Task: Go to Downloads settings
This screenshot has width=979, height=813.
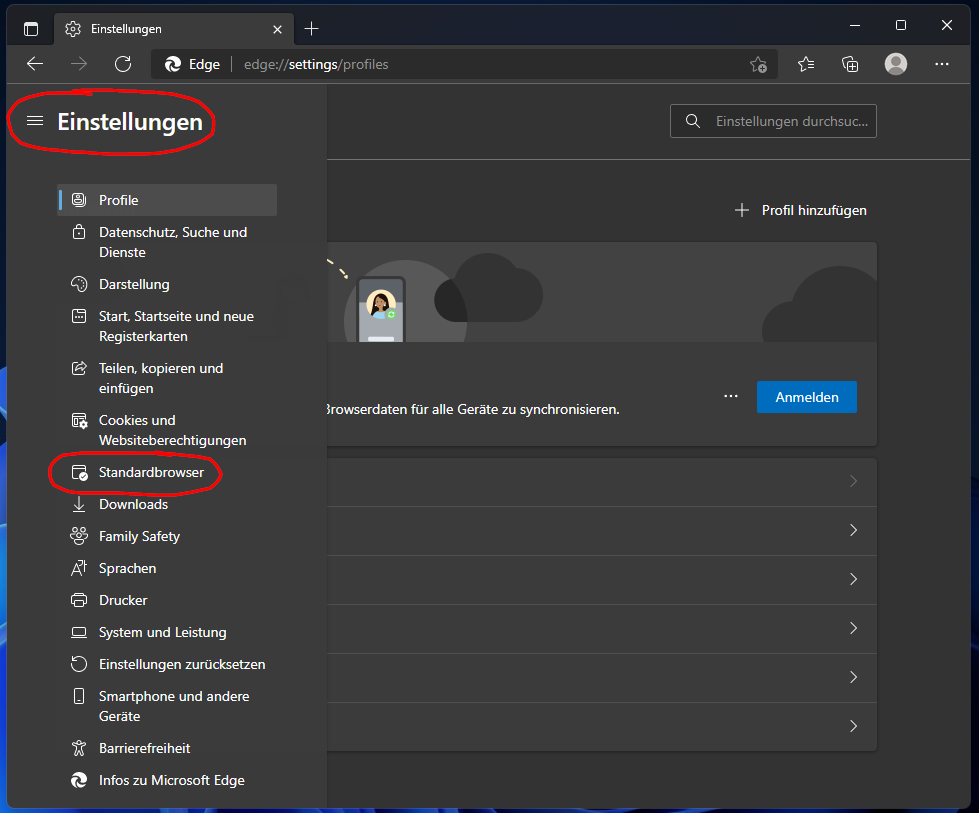Action: click(x=133, y=504)
